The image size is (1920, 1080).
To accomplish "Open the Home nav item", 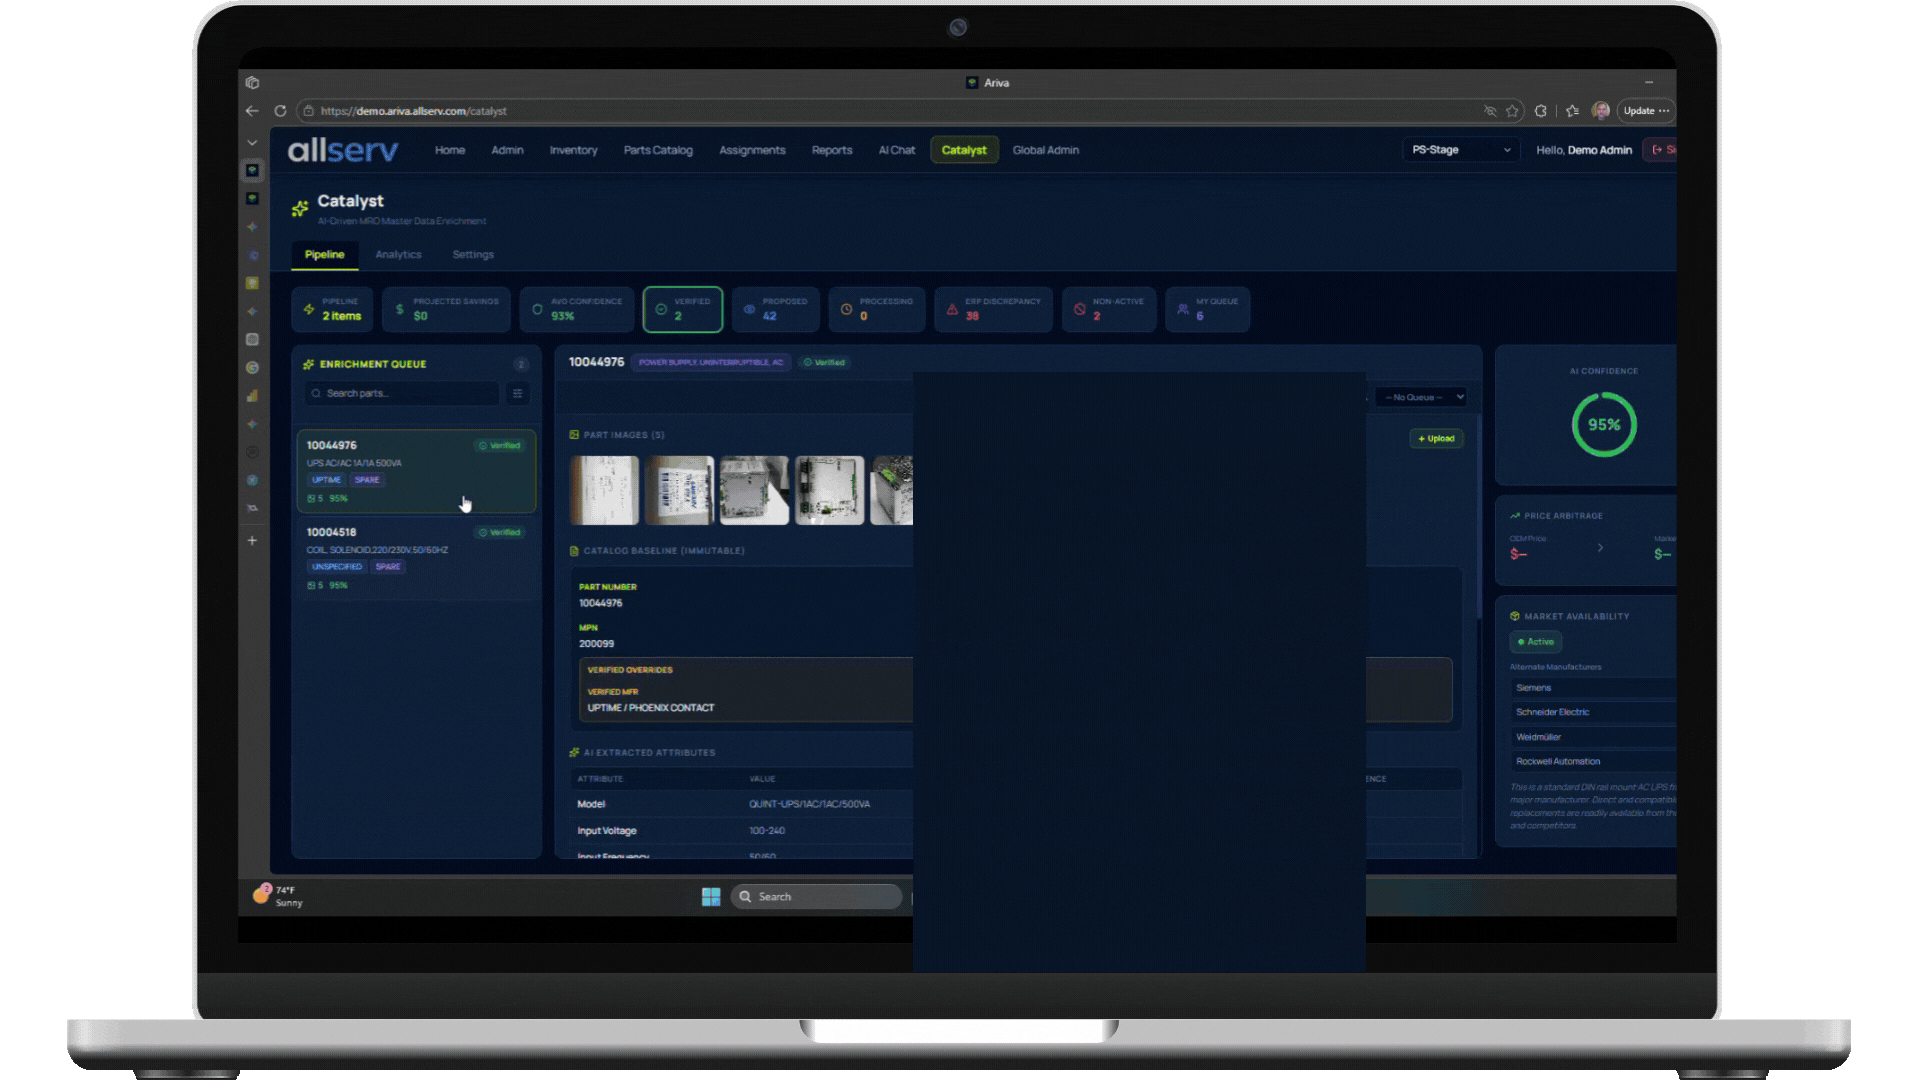I will (x=450, y=150).
